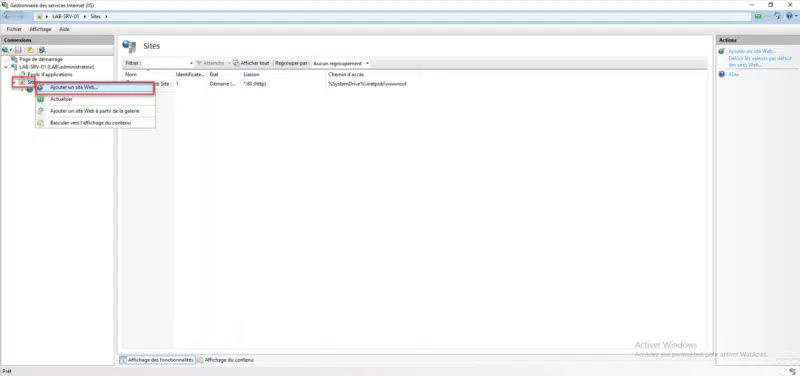Click the breadcrumb arrow after Sites

[106, 16]
